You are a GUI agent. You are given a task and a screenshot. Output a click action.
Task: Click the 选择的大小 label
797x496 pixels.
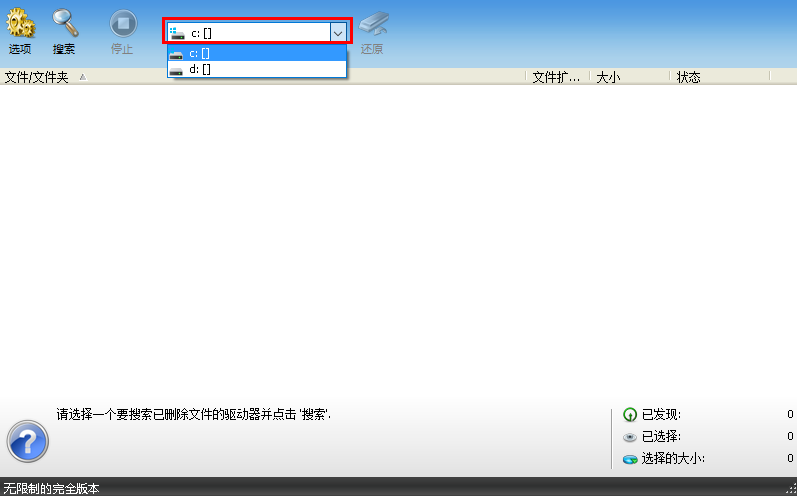[673, 458]
